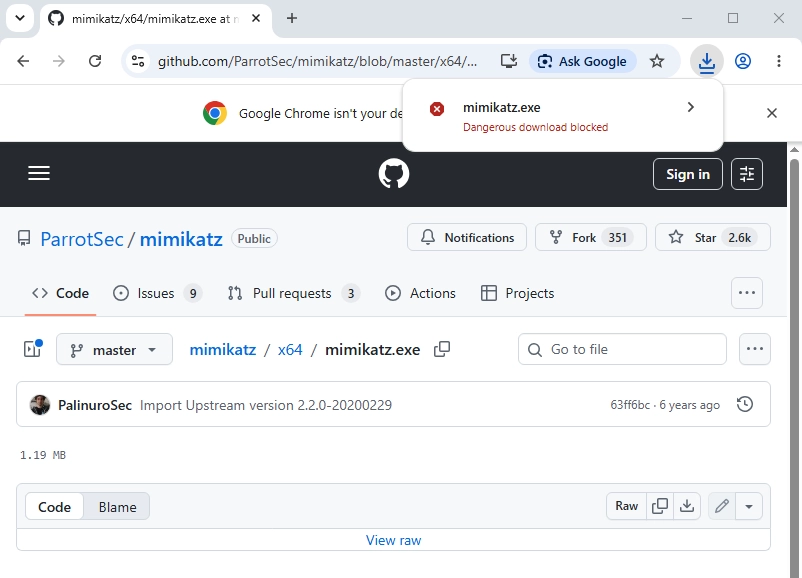Click the Raw button
802x578 pixels.
click(x=627, y=506)
